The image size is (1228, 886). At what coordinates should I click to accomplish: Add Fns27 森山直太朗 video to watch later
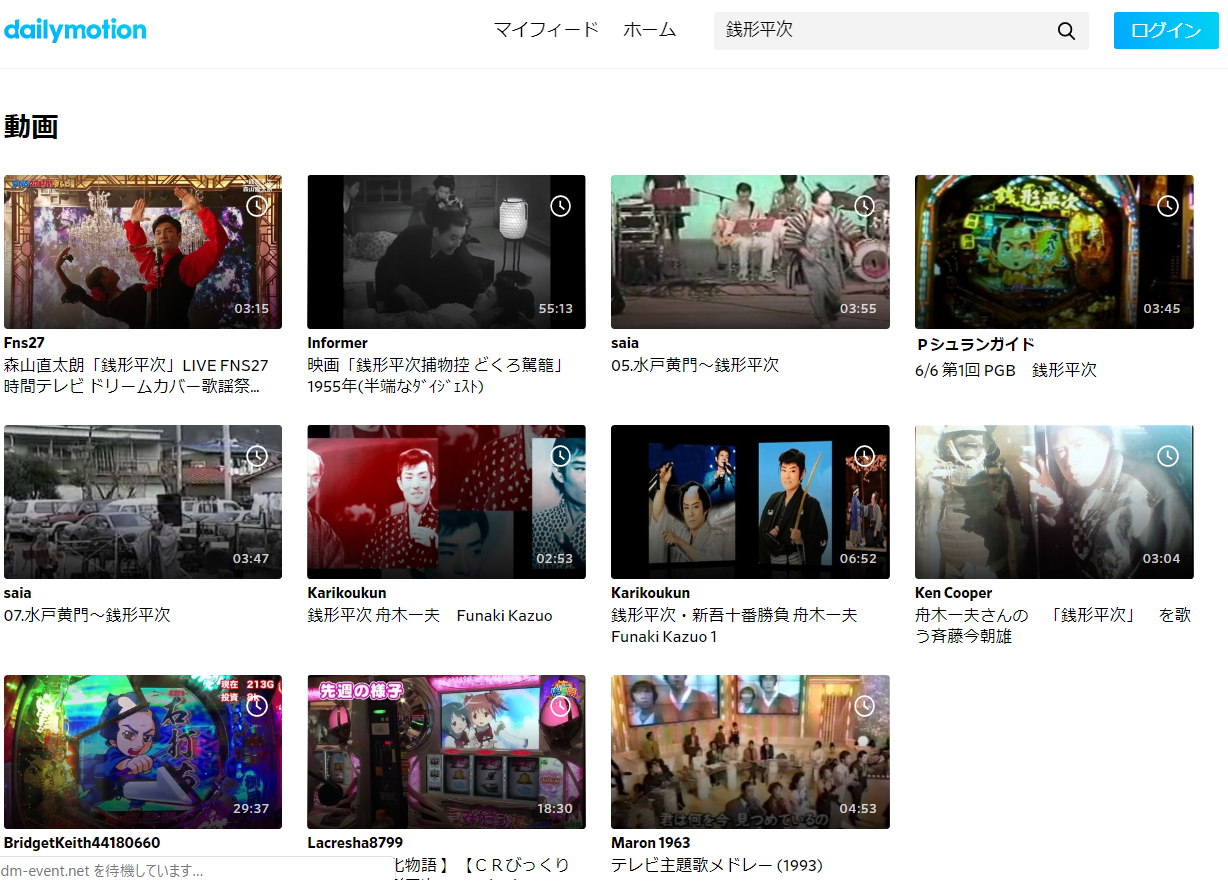[257, 205]
